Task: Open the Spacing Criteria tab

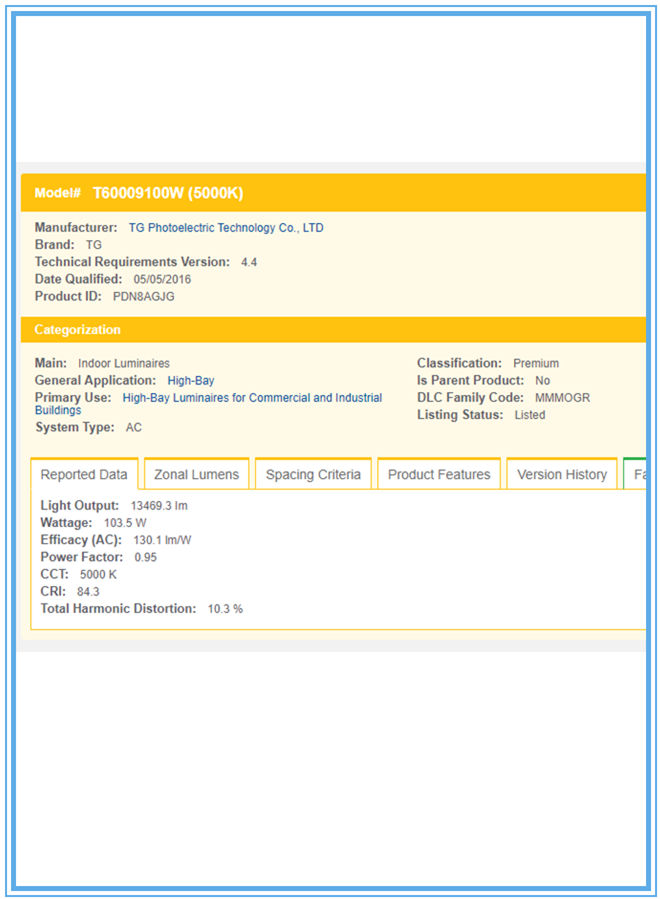Action: pos(313,474)
